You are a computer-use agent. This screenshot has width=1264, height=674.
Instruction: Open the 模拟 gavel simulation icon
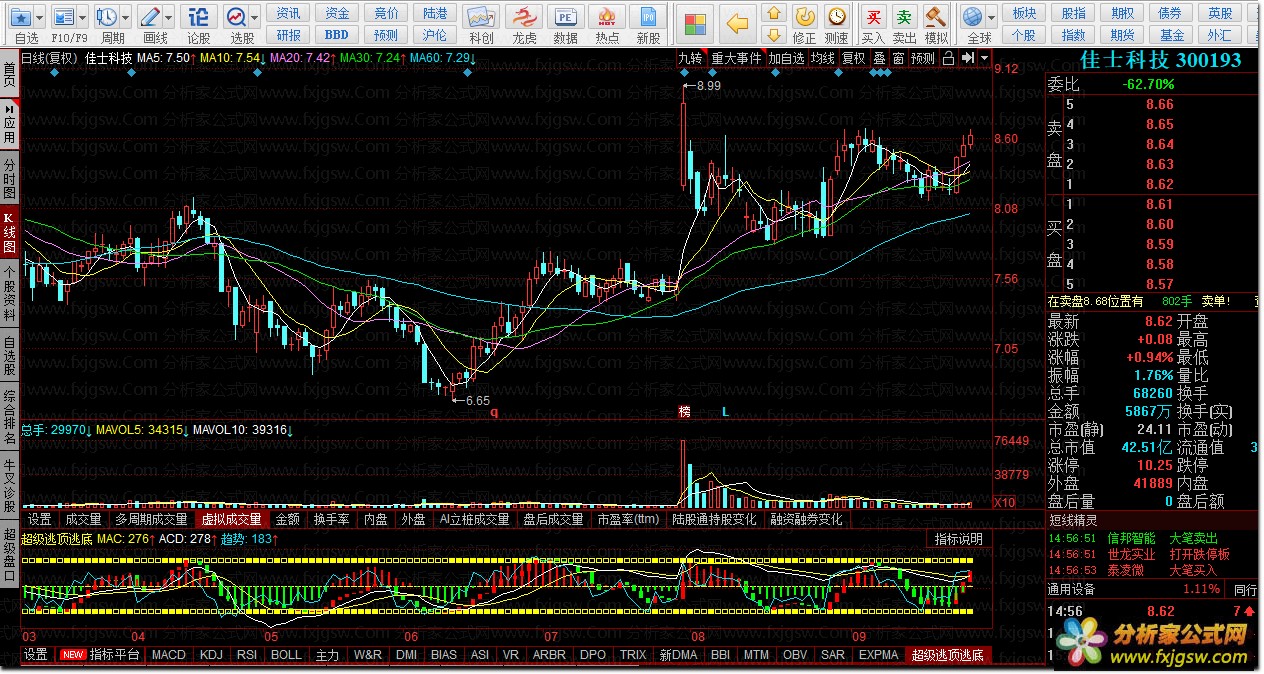(936, 16)
